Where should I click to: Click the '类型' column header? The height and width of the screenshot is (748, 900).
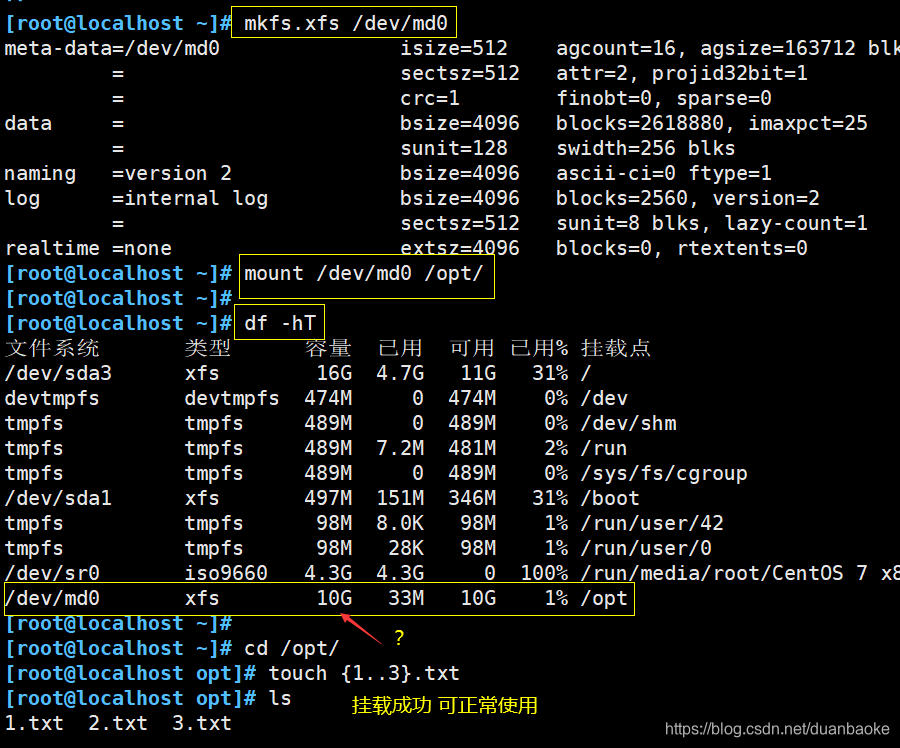[x=208, y=348]
